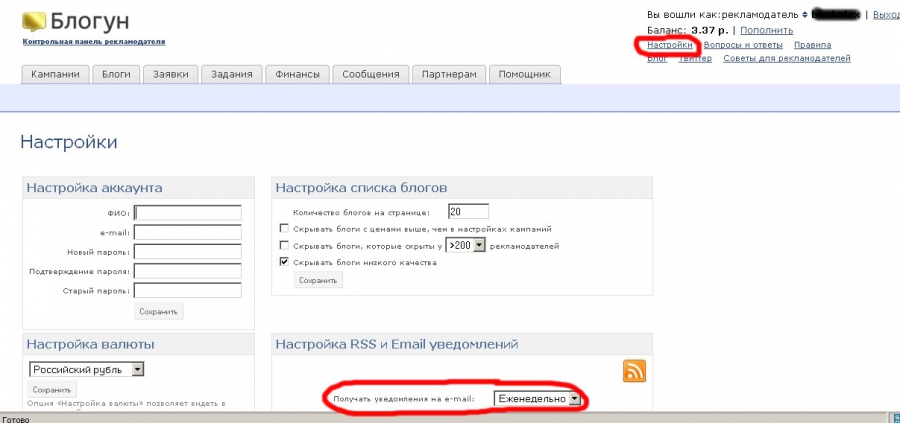900x423 pixels.
Task: Switch to the Кампании tab
Action: [56, 74]
